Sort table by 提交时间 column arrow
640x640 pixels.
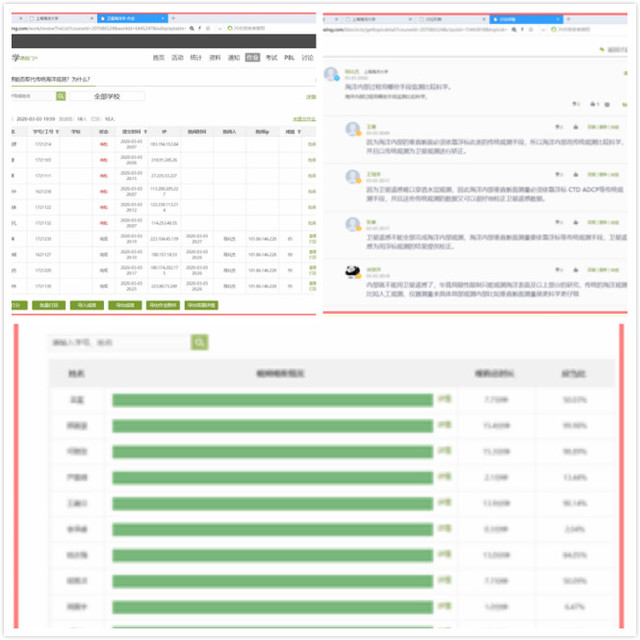point(146,131)
